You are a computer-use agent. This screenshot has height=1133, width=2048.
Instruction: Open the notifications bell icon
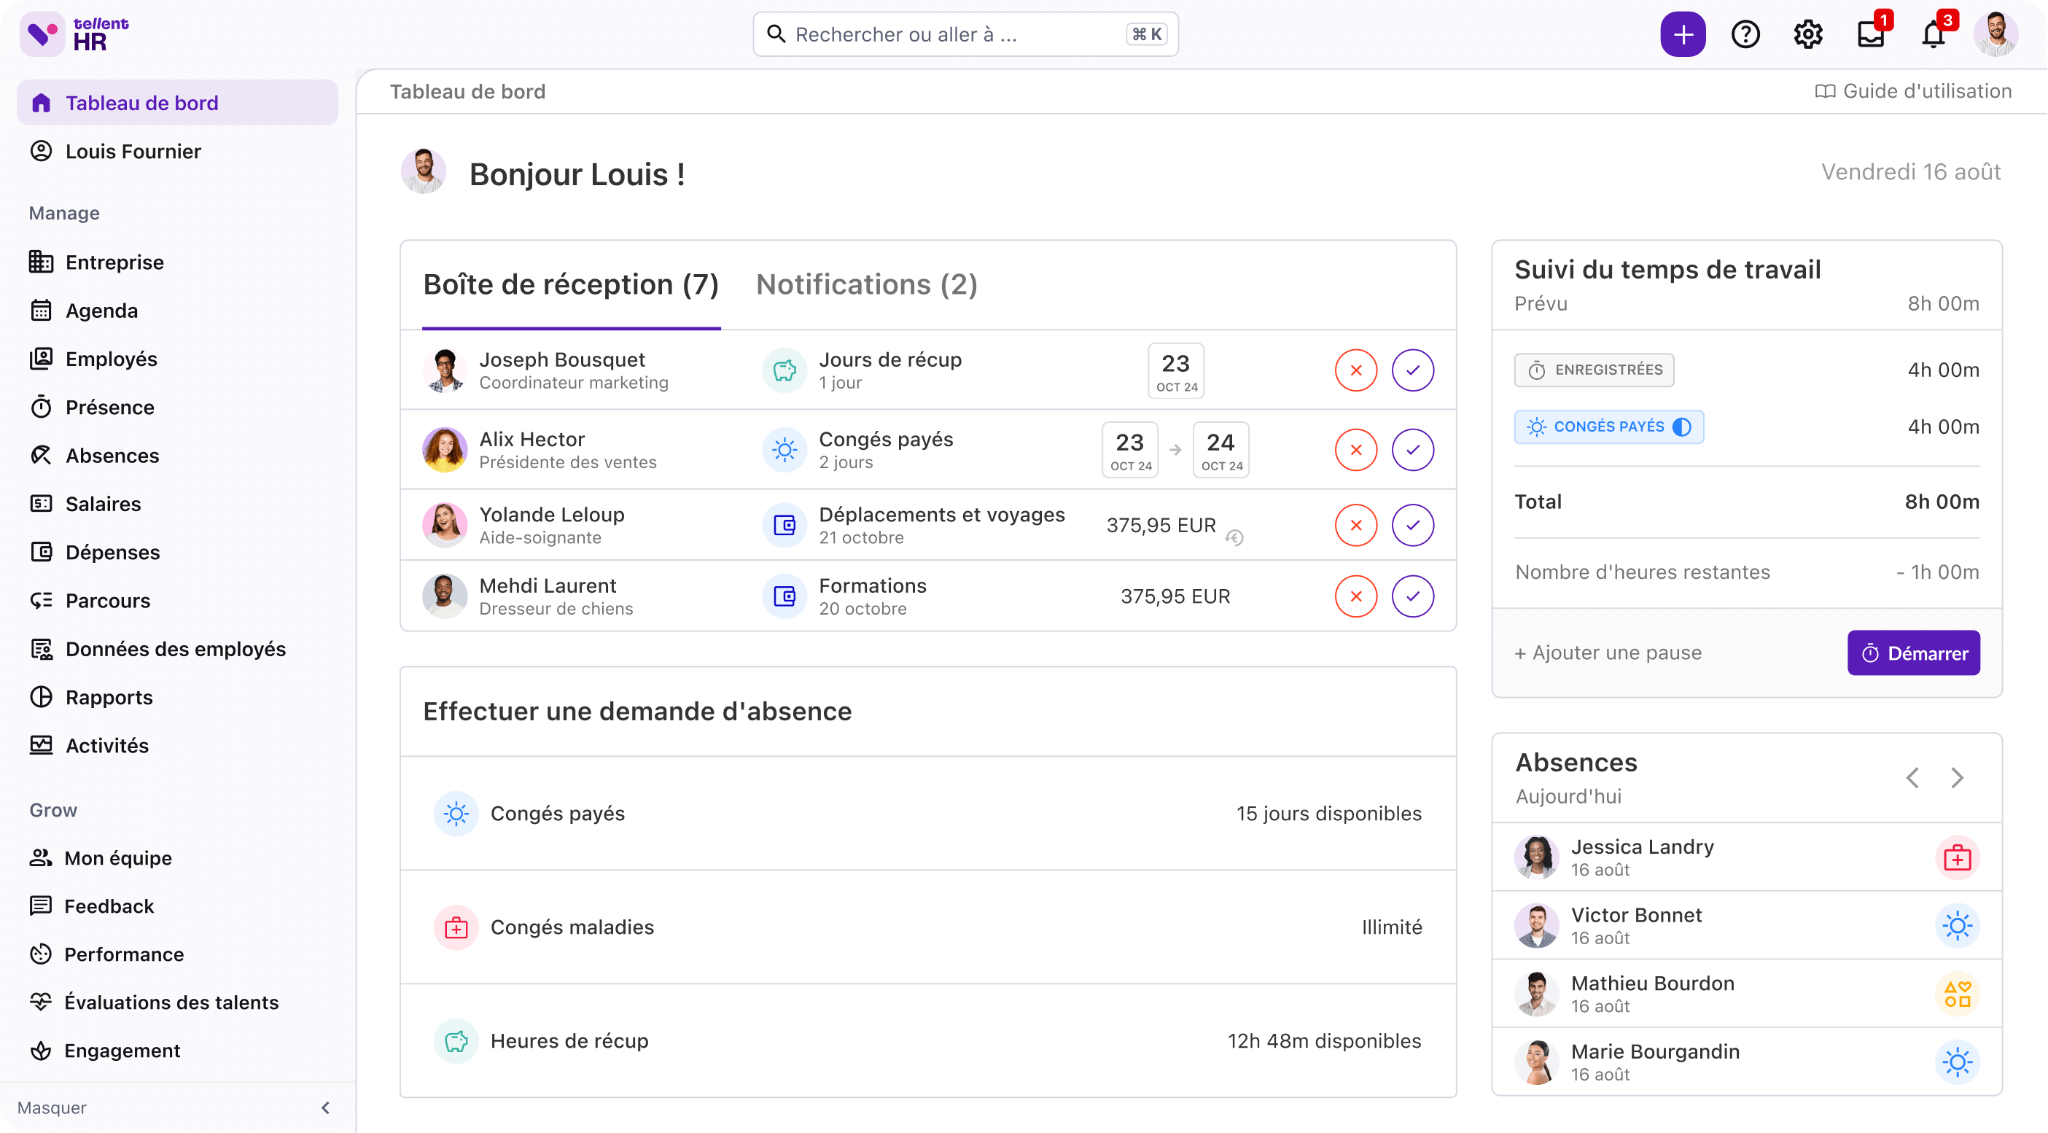click(1933, 35)
